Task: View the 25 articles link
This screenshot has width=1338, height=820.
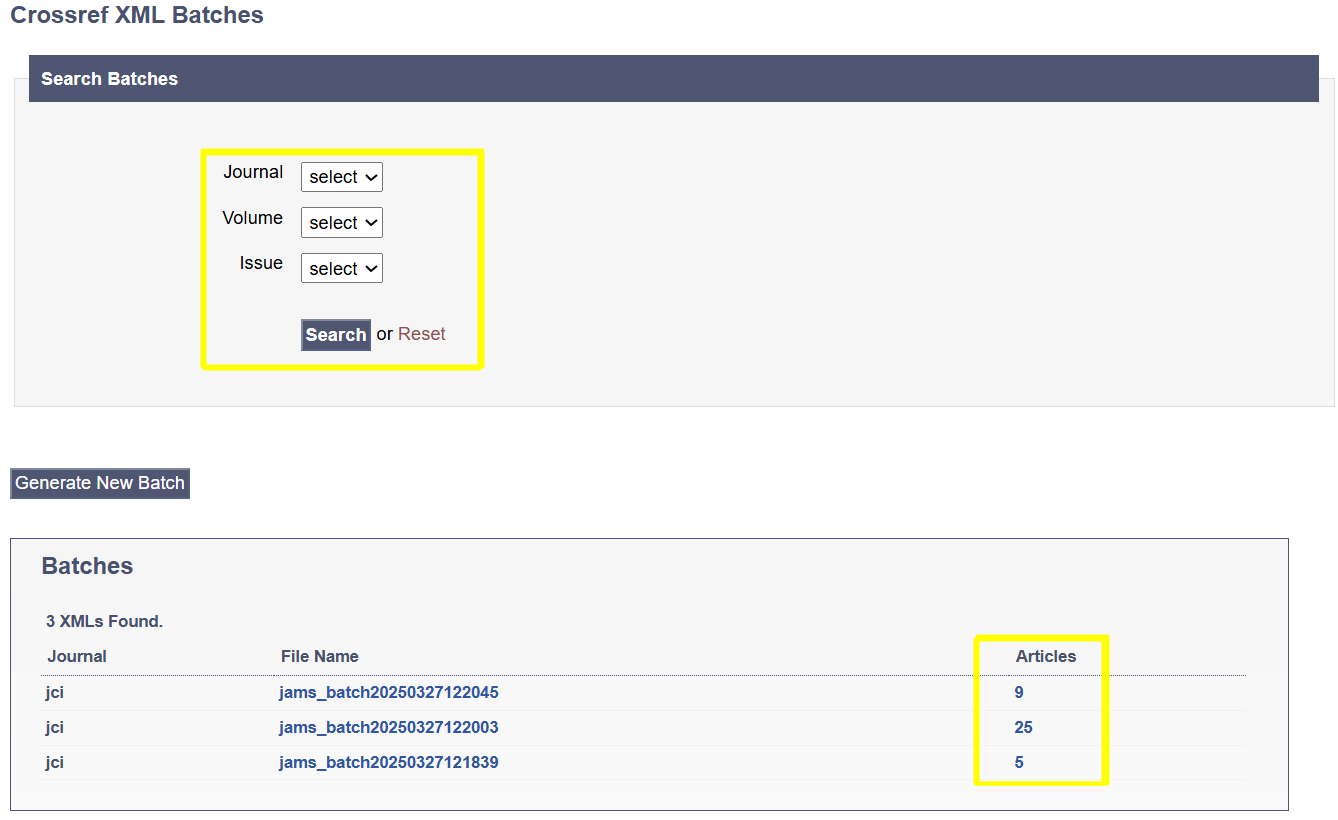Action: point(1023,727)
